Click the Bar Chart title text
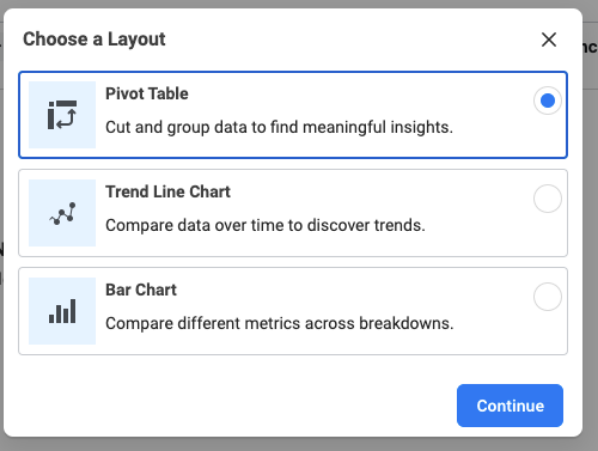This screenshot has width=598, height=451. coord(141,290)
